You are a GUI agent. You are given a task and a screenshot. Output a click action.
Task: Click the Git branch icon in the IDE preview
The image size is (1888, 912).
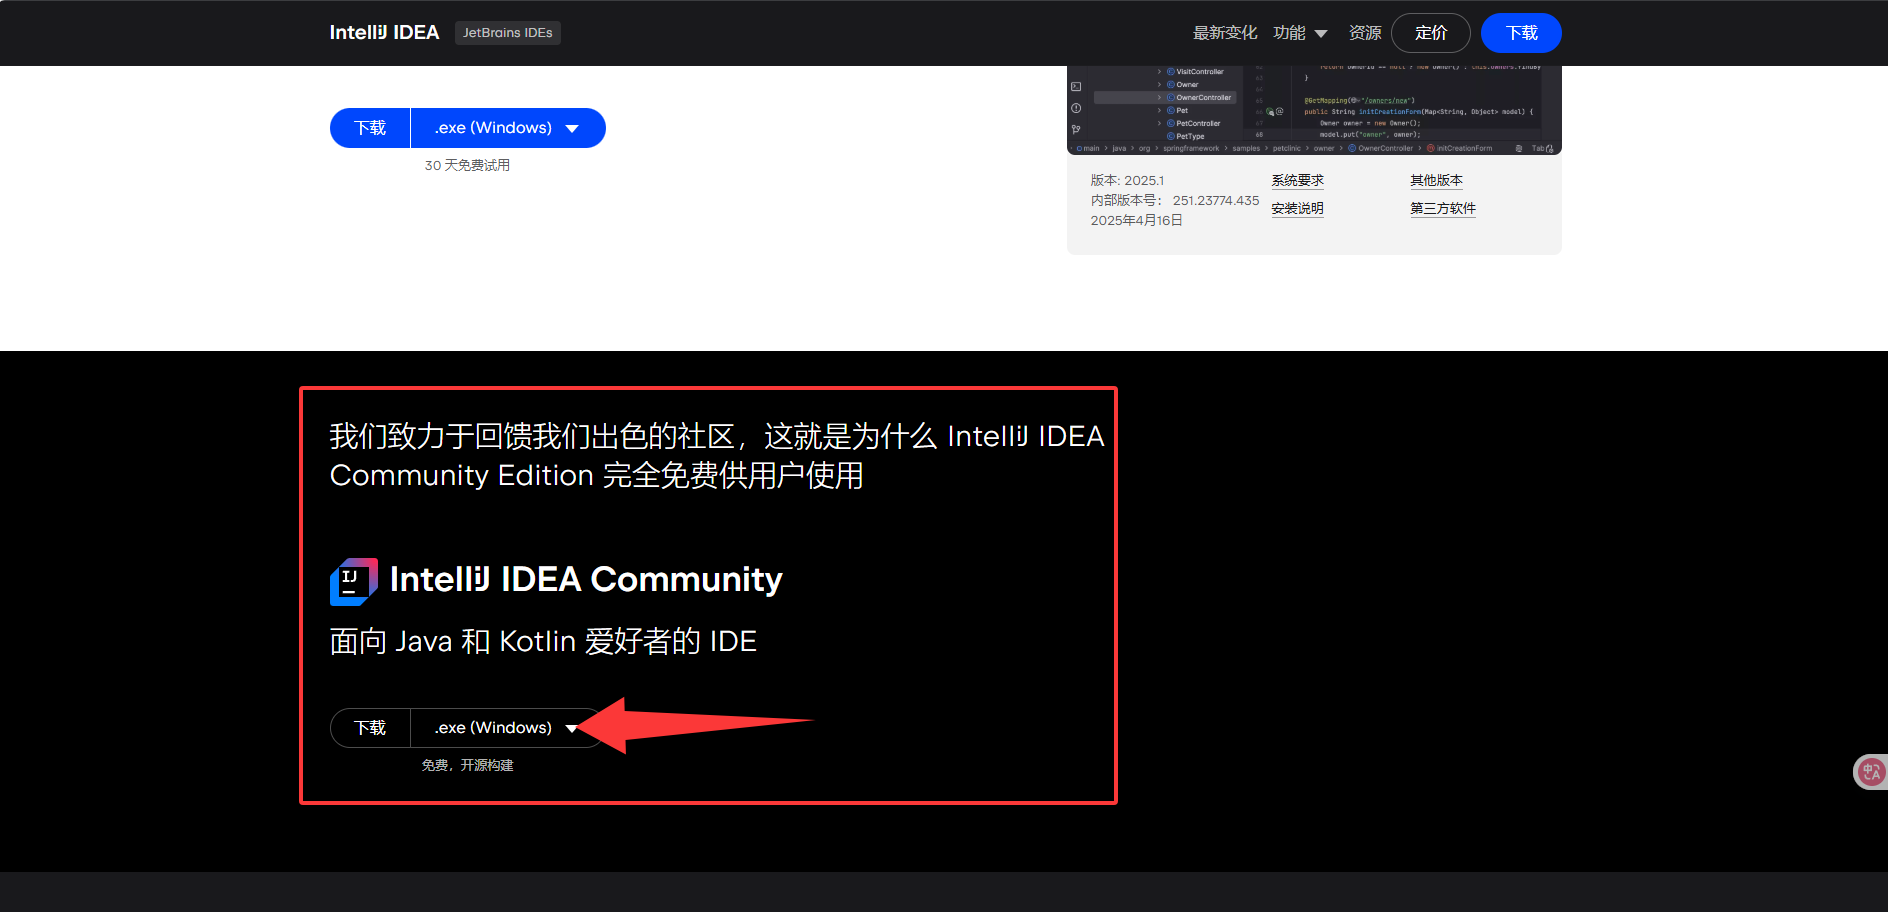coord(1076,129)
